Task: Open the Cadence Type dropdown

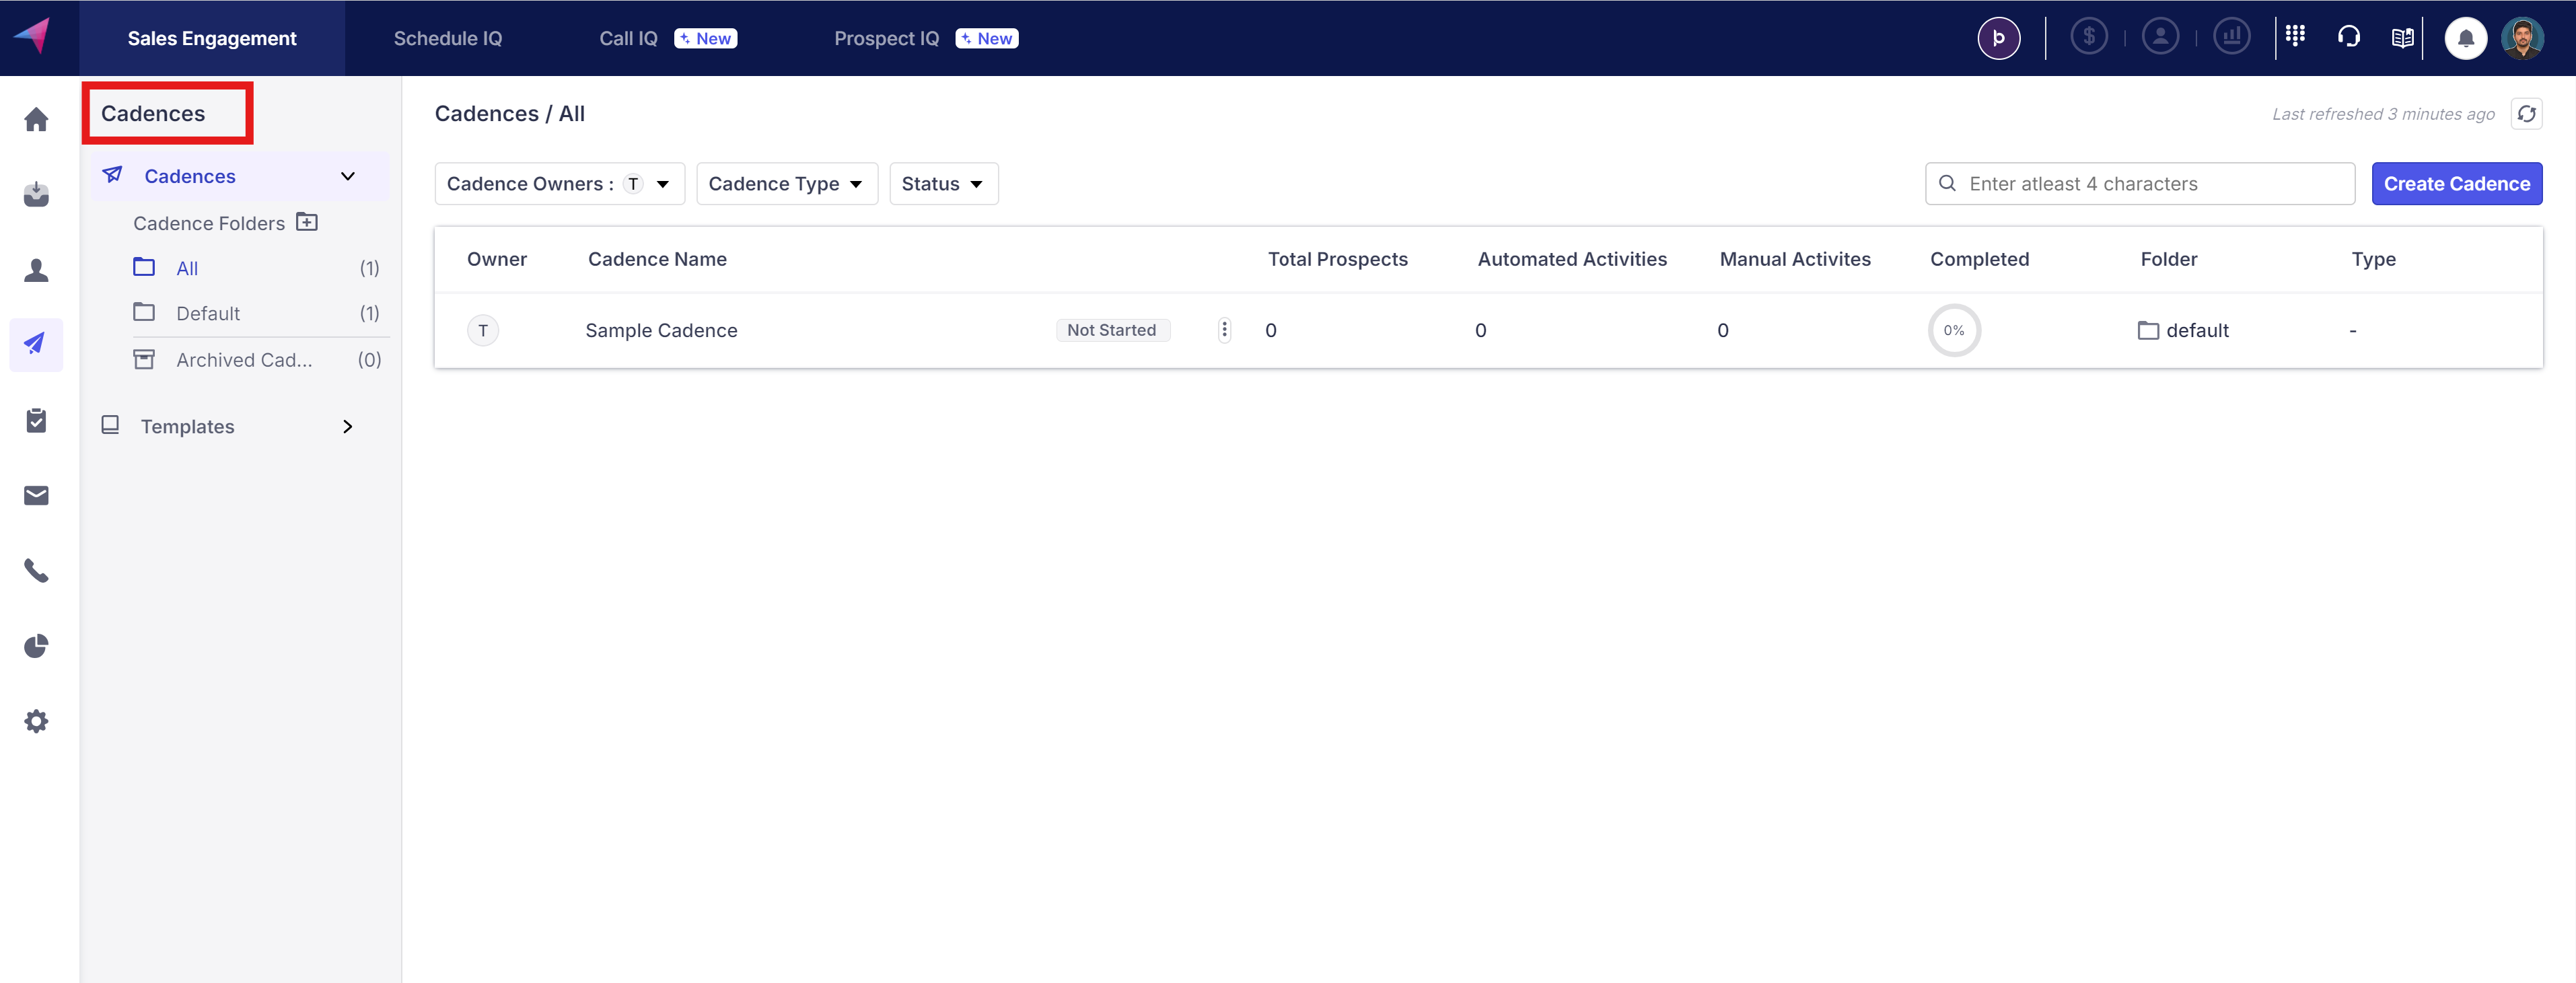Action: (786, 184)
